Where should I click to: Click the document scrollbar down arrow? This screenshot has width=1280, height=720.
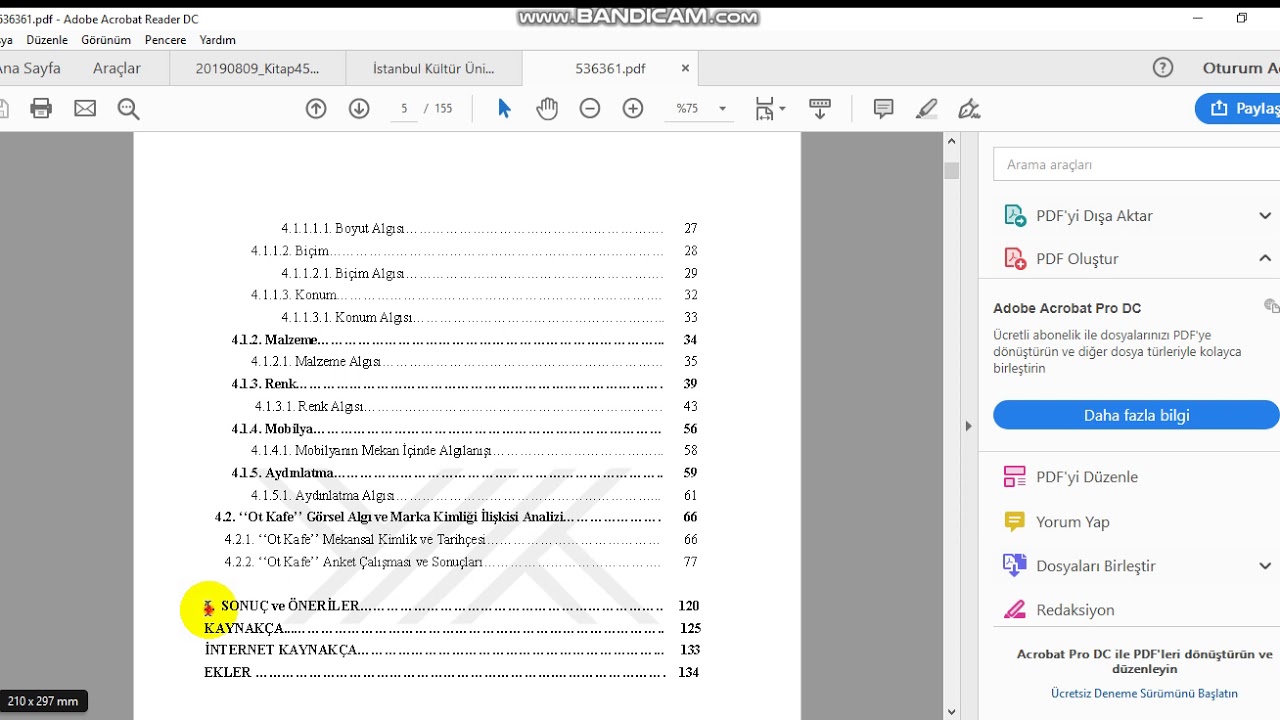(951, 711)
